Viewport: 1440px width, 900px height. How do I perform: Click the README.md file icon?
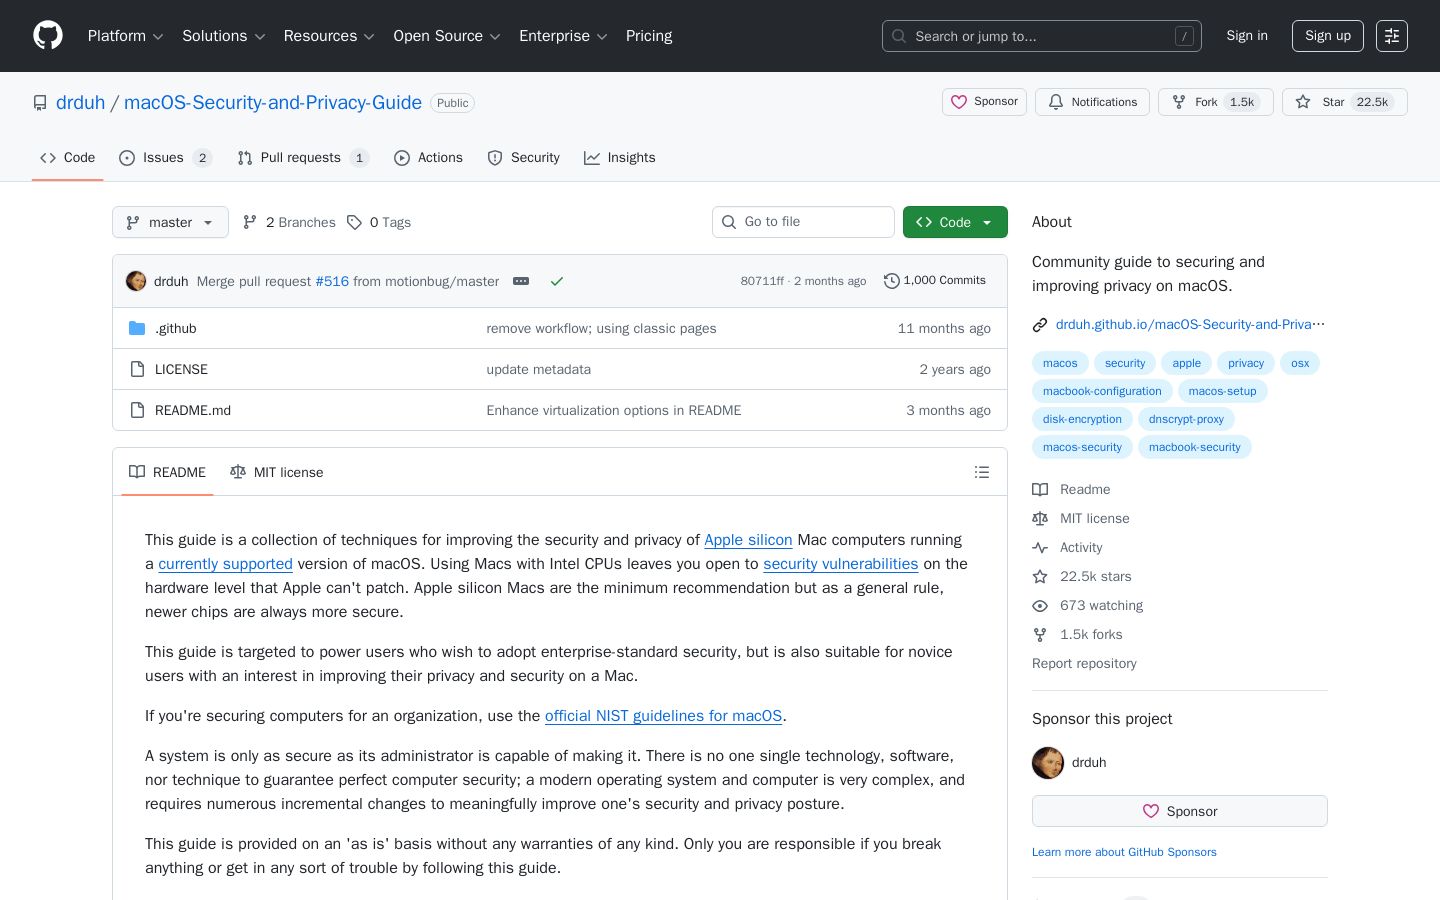(137, 410)
